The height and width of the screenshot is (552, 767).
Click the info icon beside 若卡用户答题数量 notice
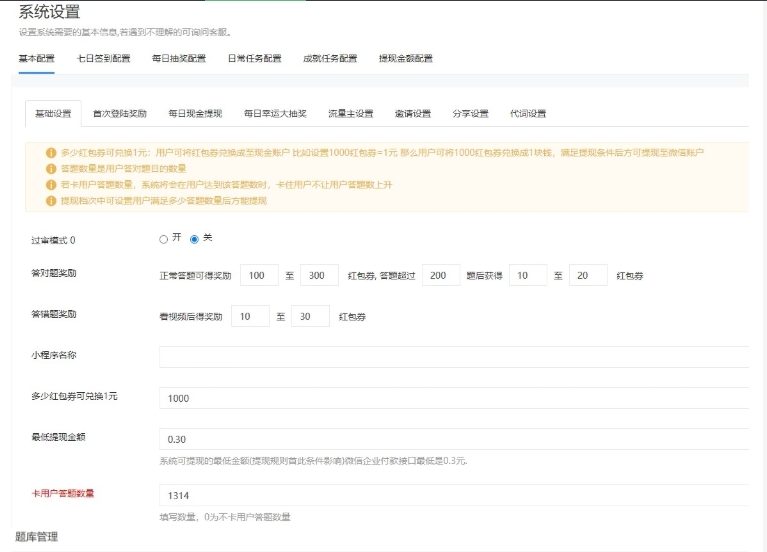51,185
